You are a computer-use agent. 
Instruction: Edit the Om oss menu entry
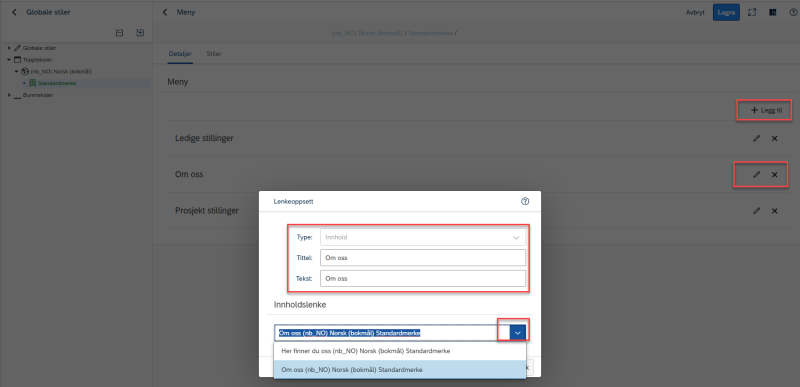[x=757, y=175]
